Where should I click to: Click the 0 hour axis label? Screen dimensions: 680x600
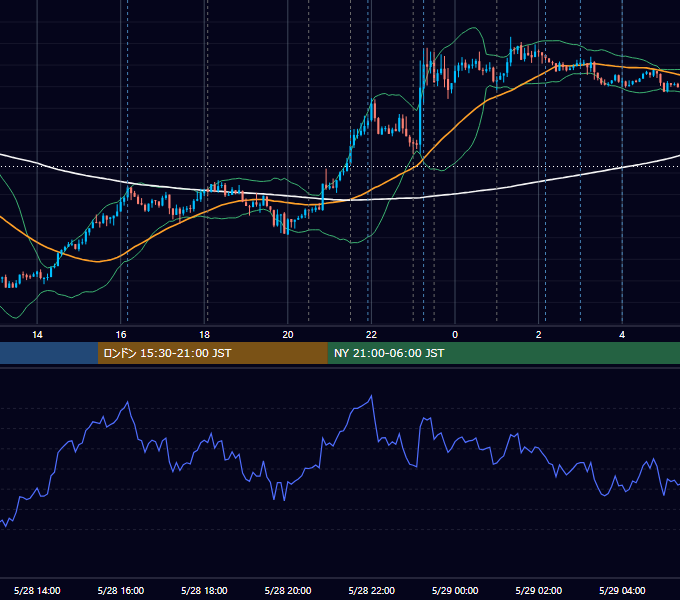click(455, 335)
